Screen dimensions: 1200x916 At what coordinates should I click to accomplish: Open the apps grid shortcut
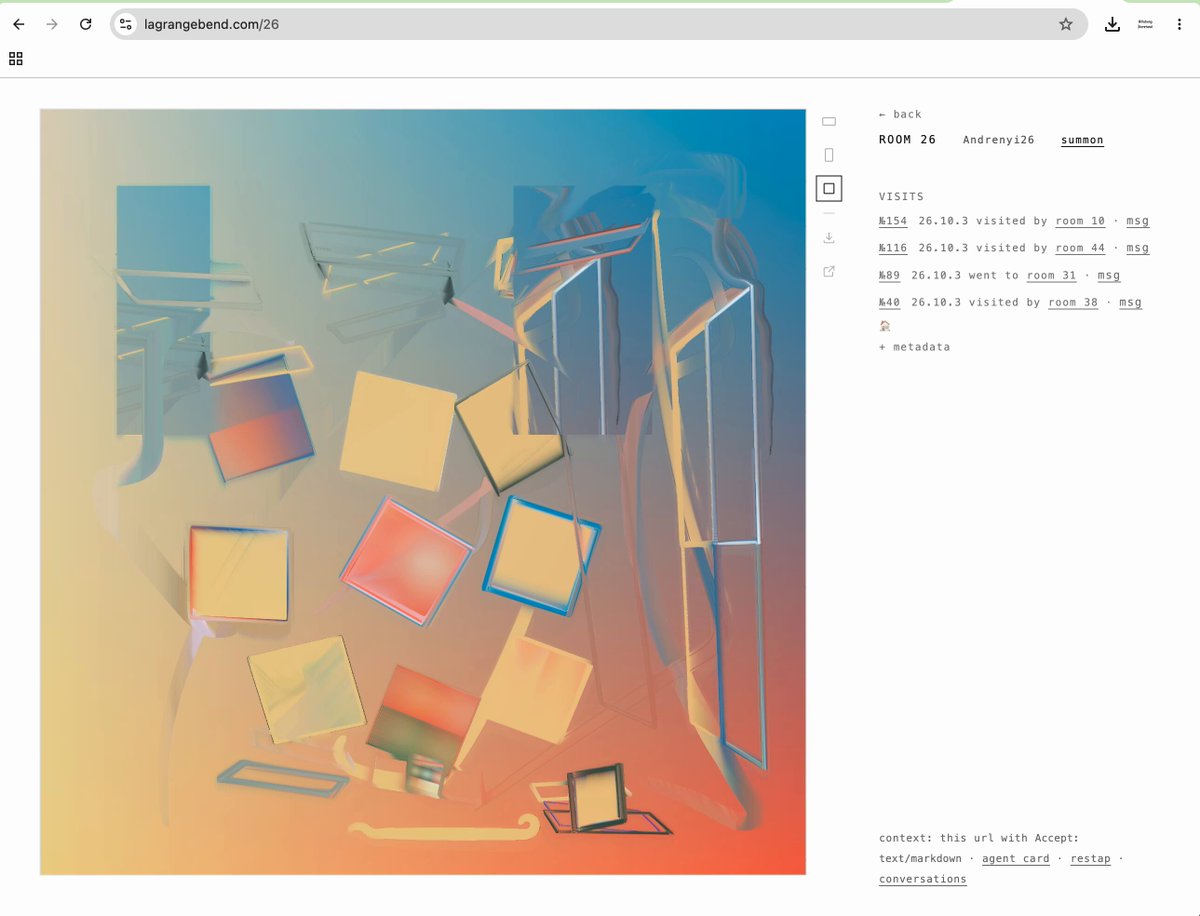(16, 59)
